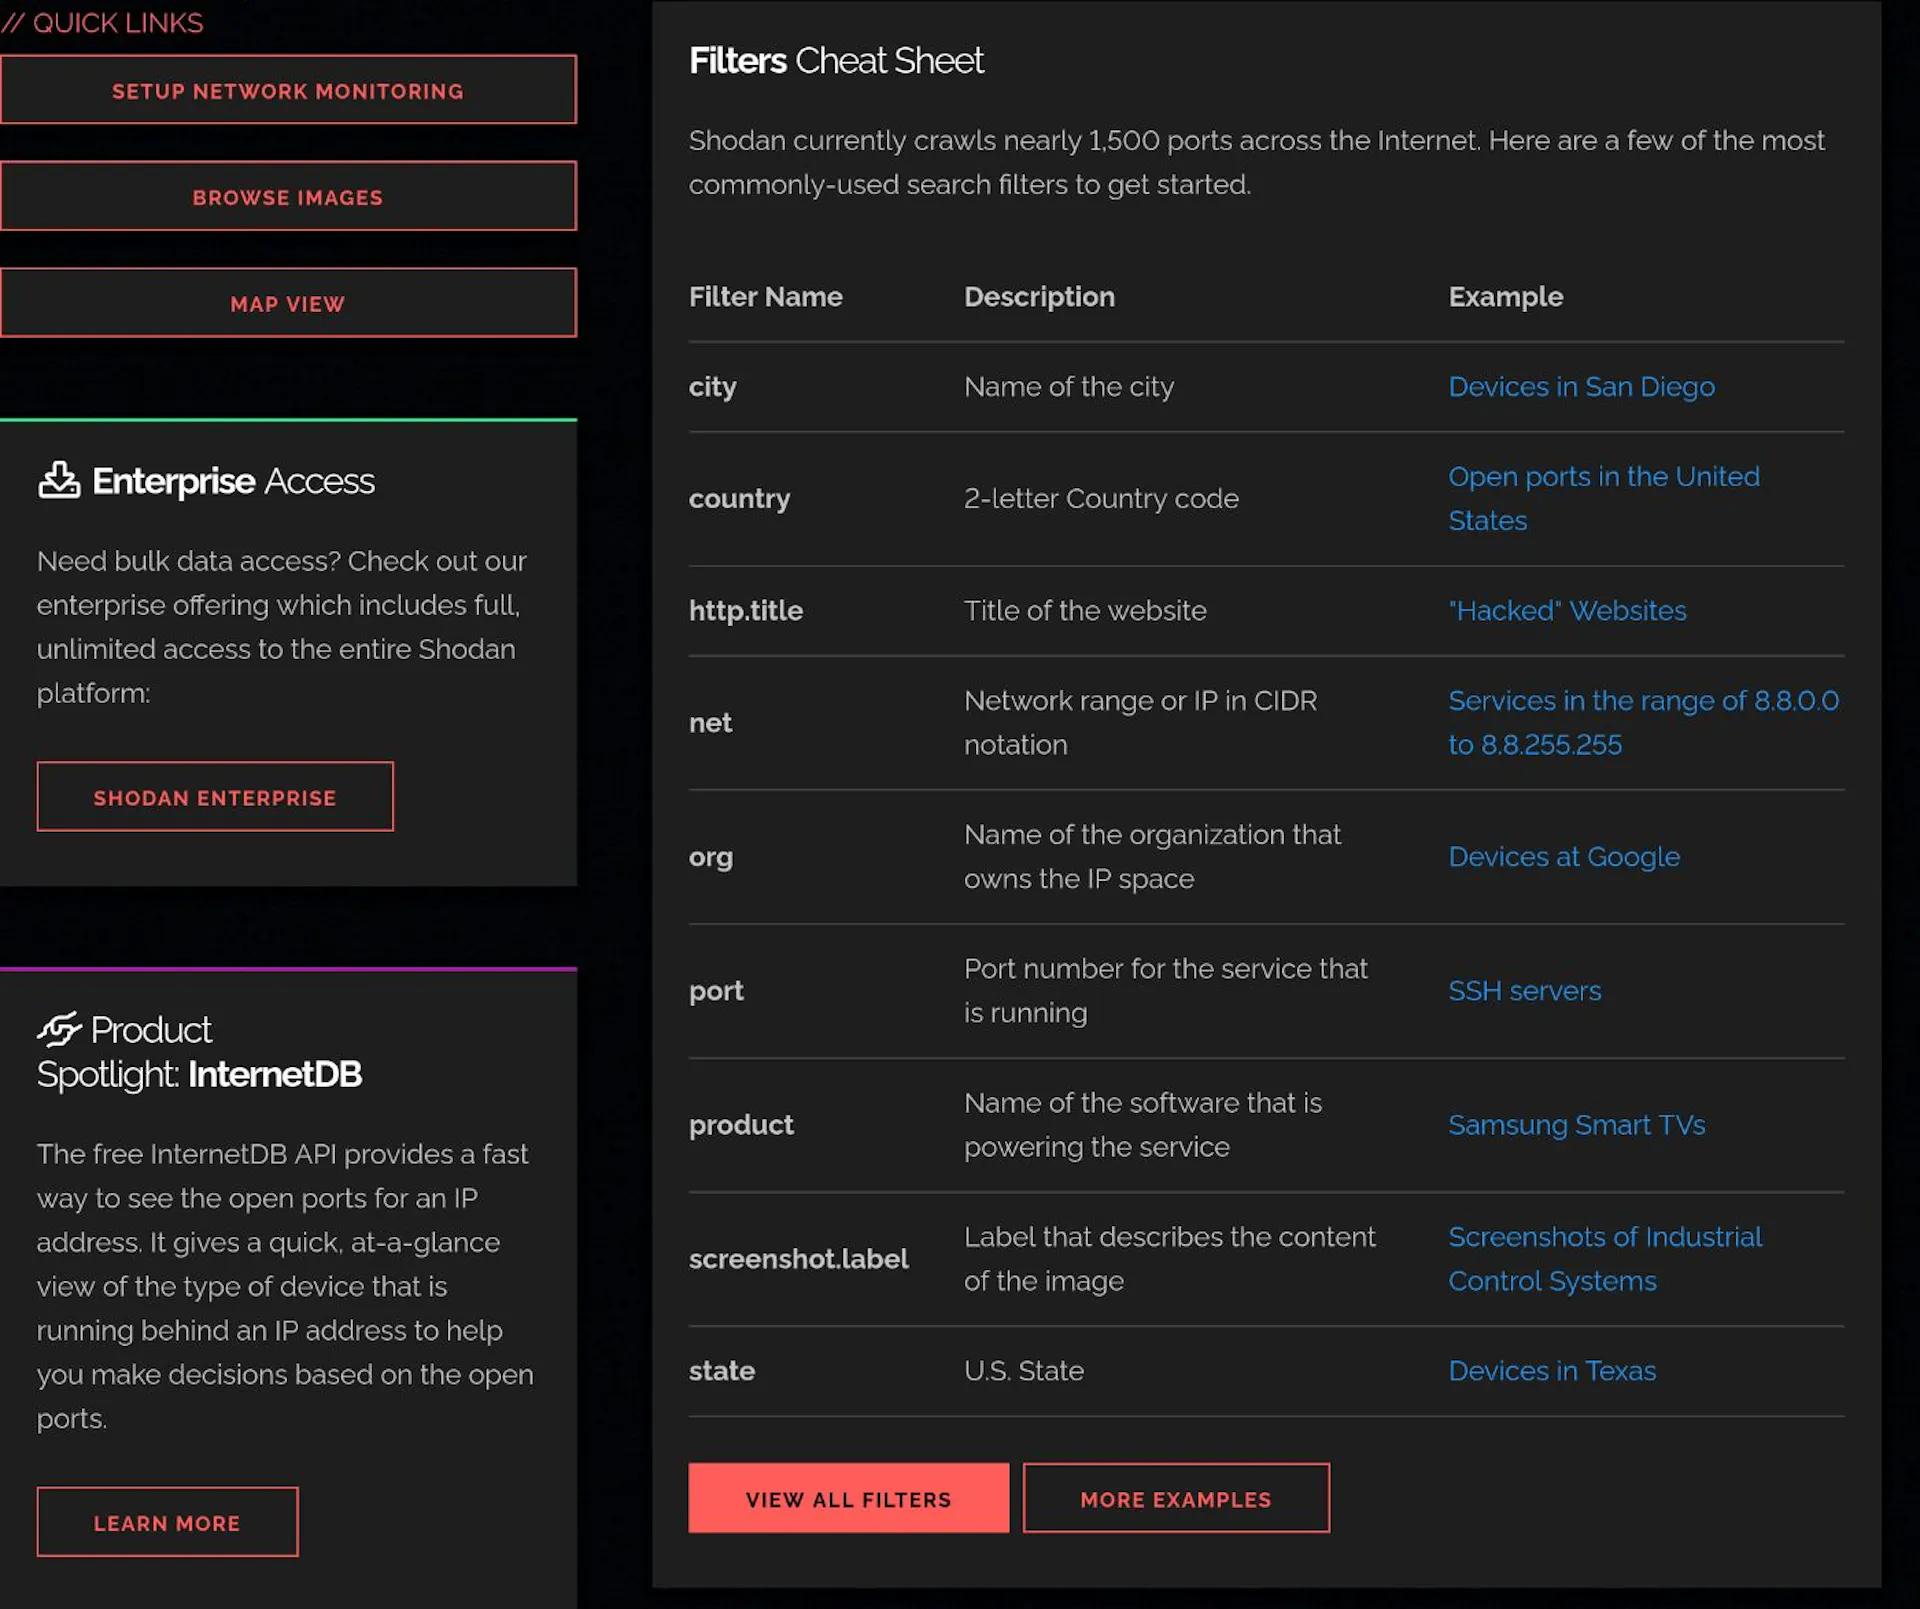The width and height of the screenshot is (1920, 1609).
Task: Open the Map View quick link
Action: [x=288, y=303]
